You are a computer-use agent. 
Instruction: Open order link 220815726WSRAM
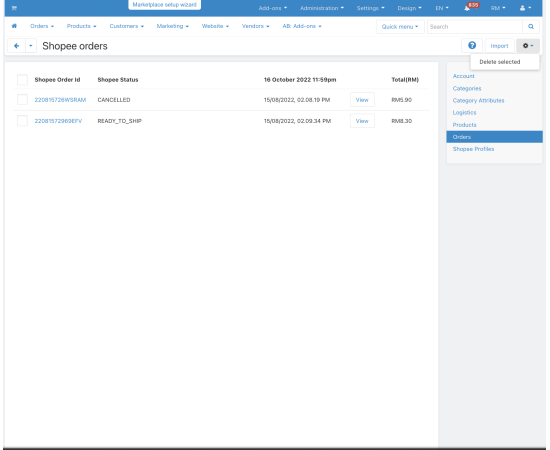60,100
